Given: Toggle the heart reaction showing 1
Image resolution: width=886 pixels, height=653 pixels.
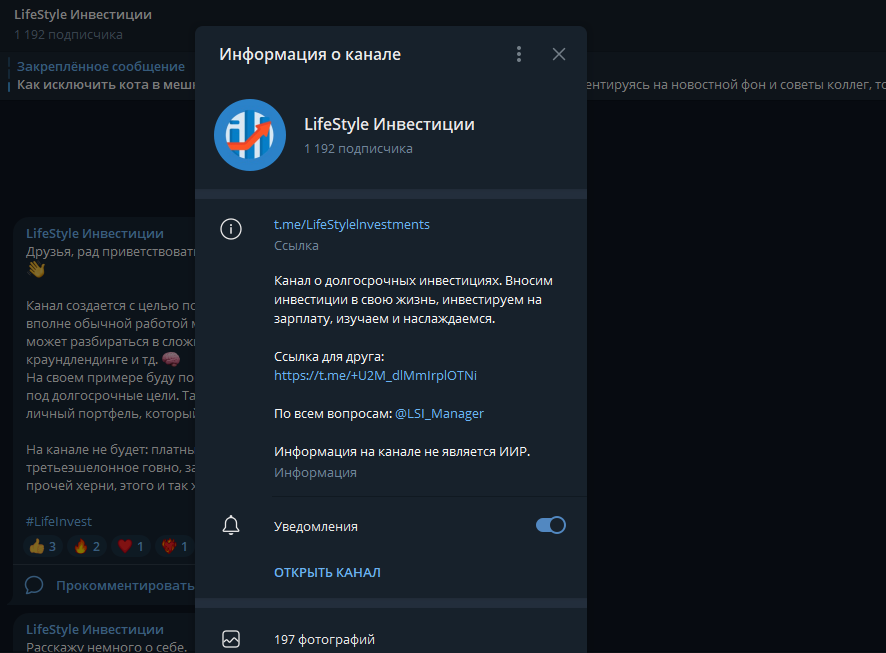Looking at the screenshot, I should pyautogui.click(x=128, y=546).
